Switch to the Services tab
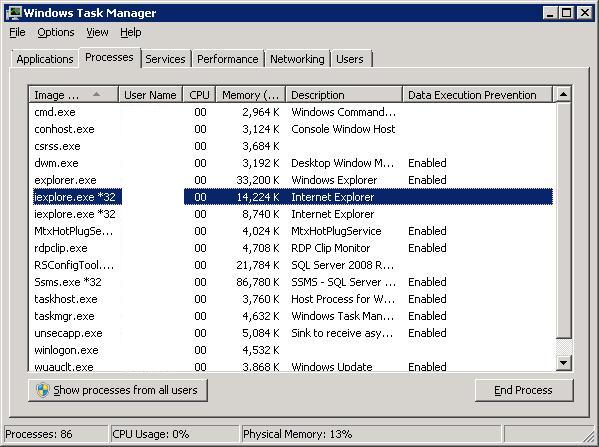 coord(165,59)
